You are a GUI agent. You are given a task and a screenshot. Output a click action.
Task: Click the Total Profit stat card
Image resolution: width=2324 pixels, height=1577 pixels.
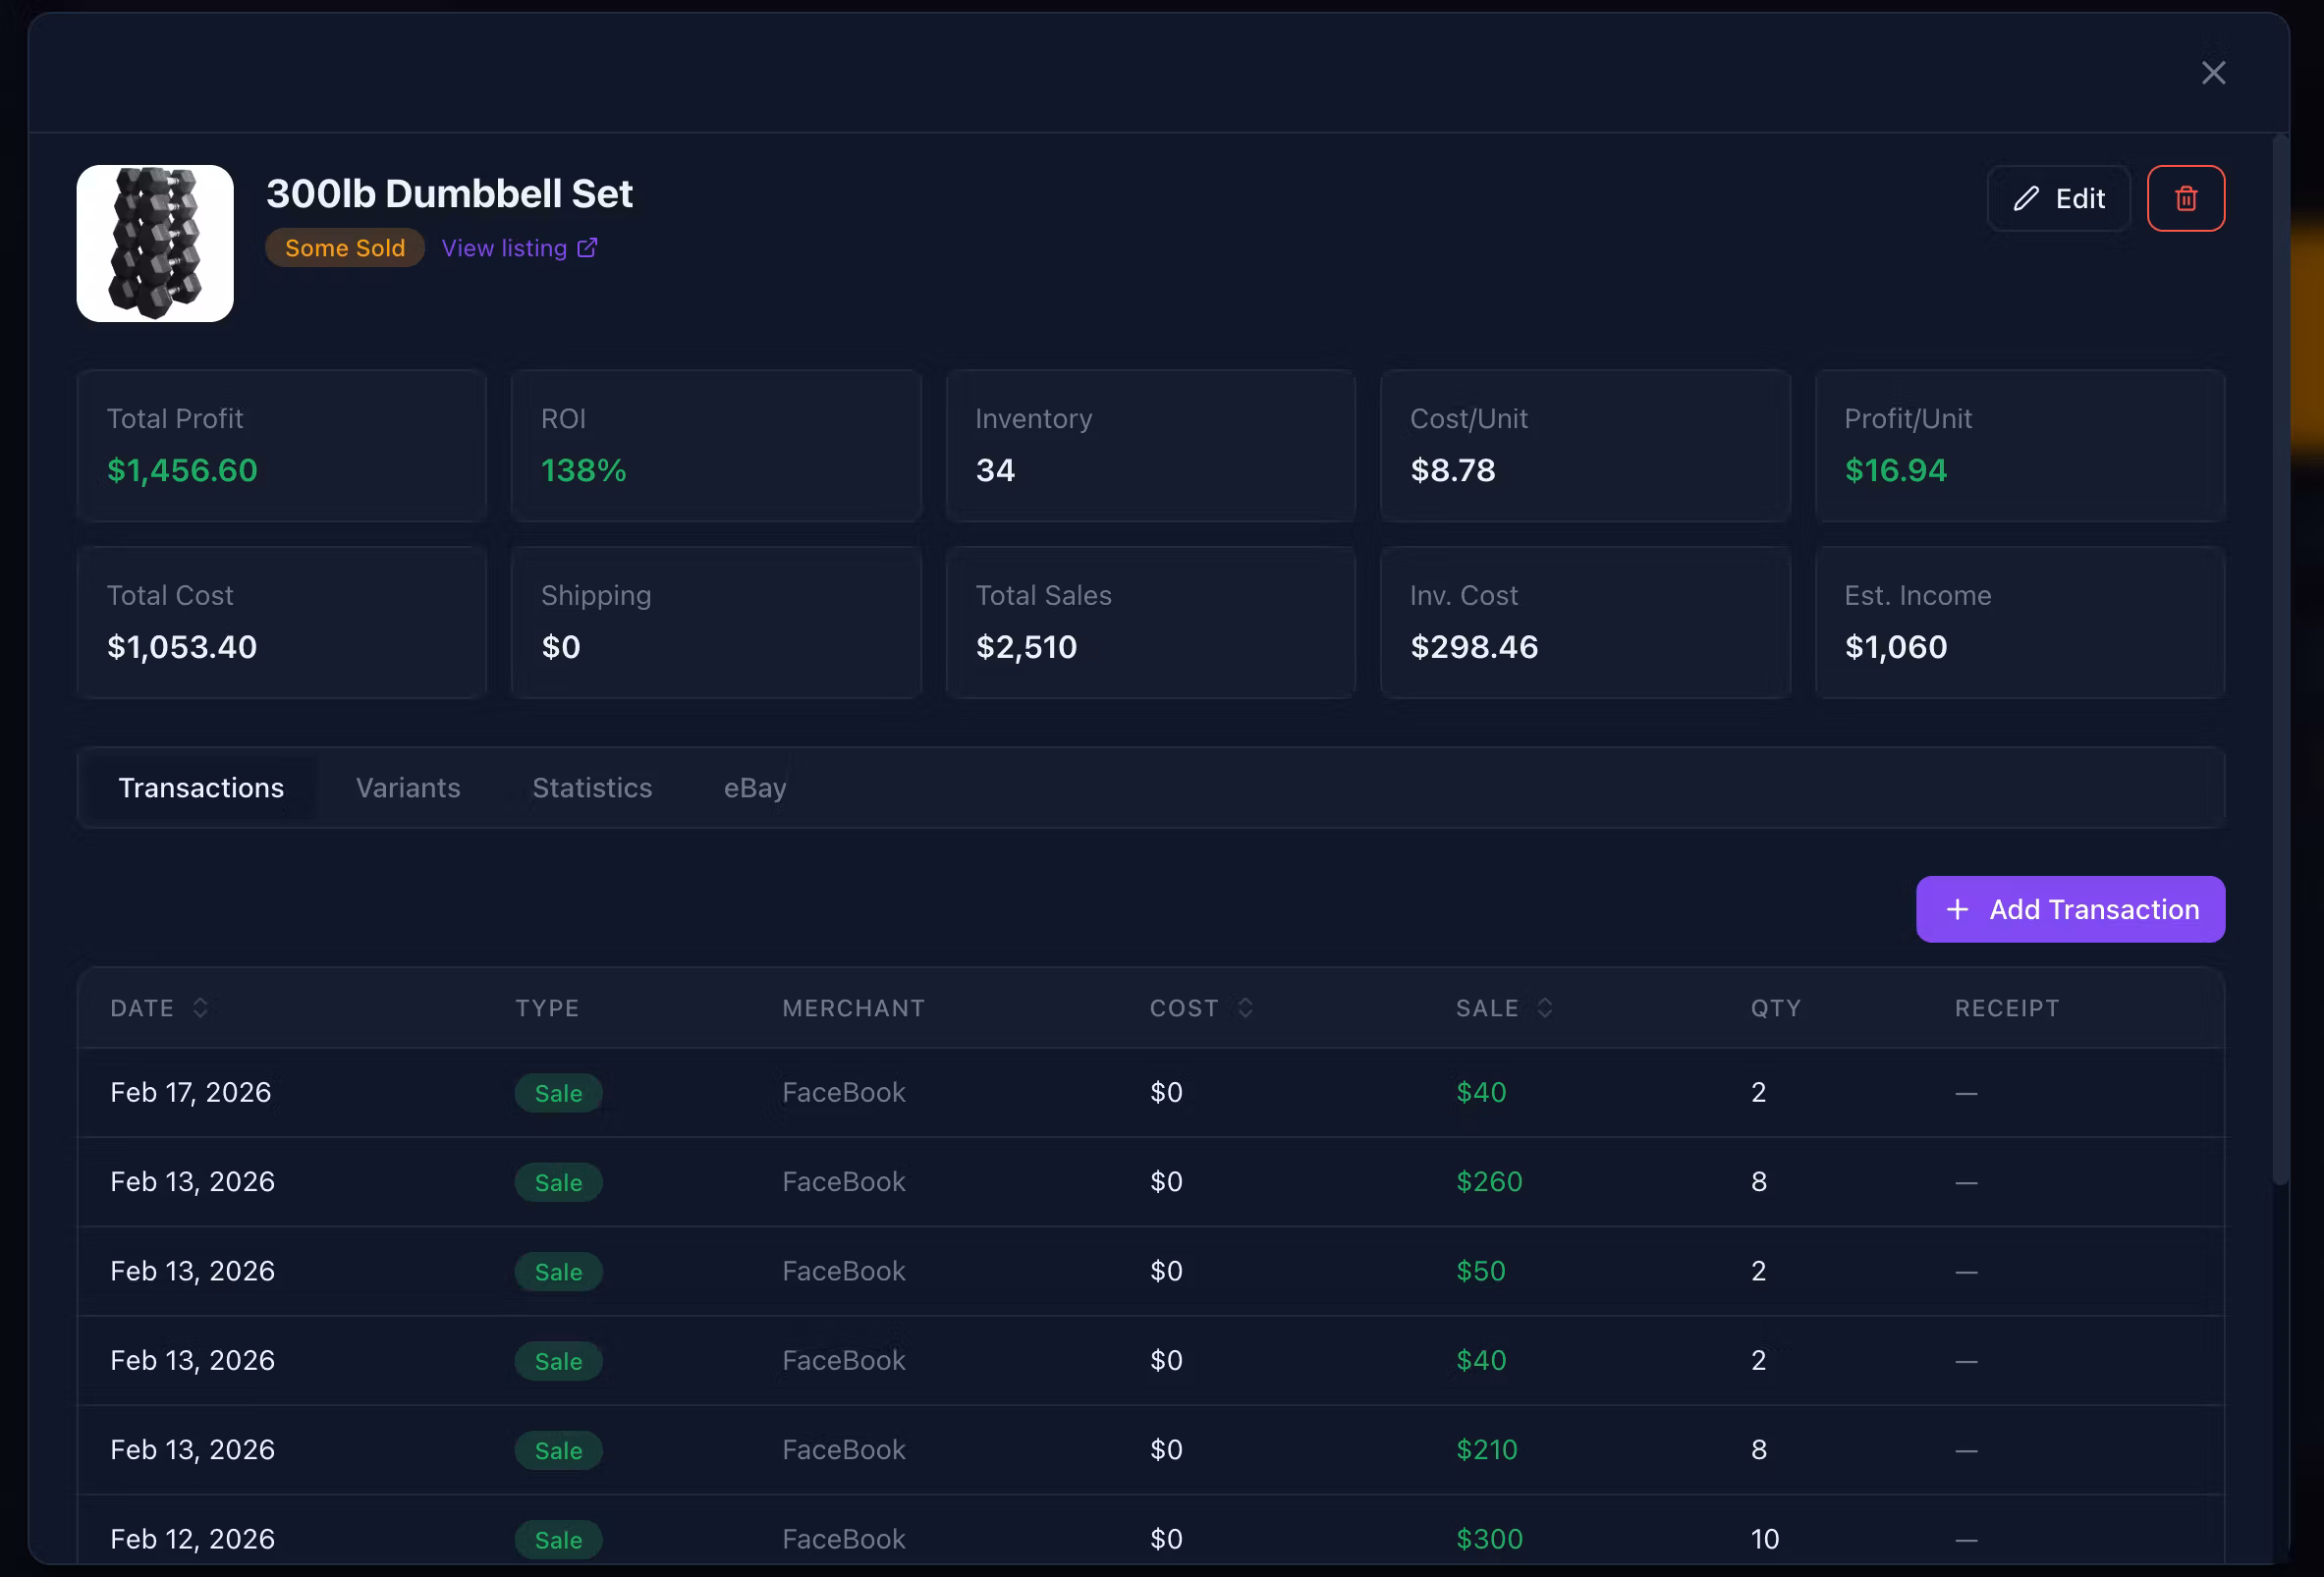point(281,445)
